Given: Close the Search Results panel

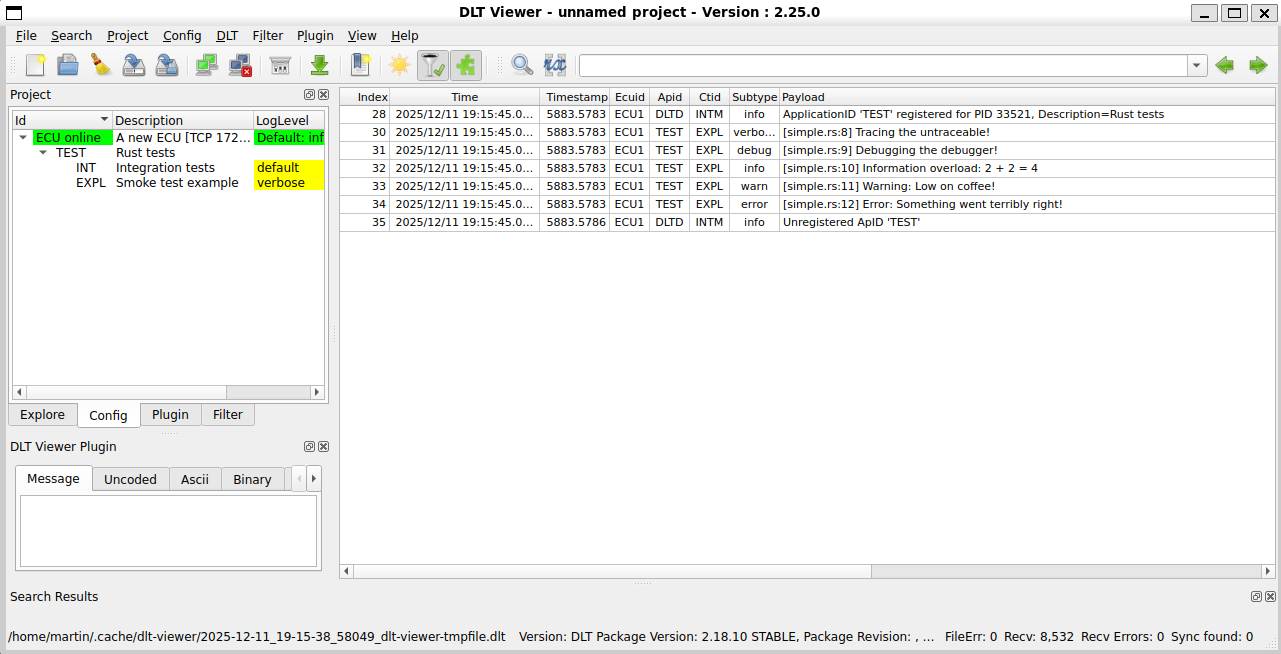Looking at the screenshot, I should [x=1269, y=596].
